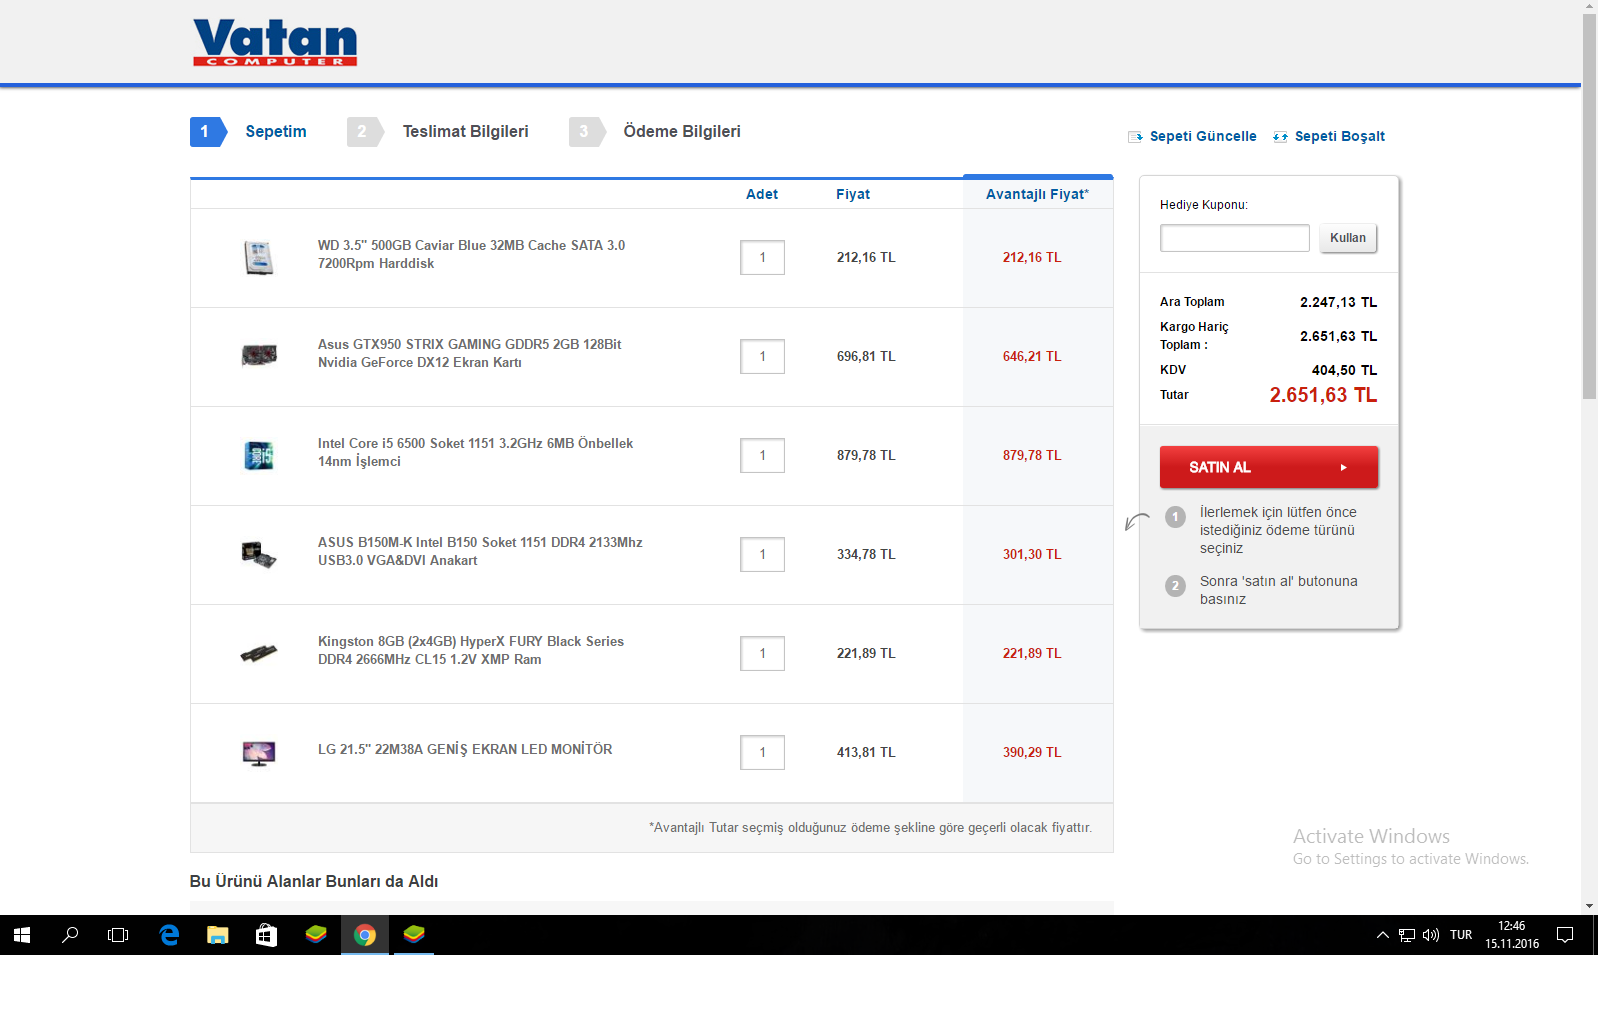Go to step 3 Ödeme Bilgileri
The height and width of the screenshot is (1024, 1600).
[655, 132]
